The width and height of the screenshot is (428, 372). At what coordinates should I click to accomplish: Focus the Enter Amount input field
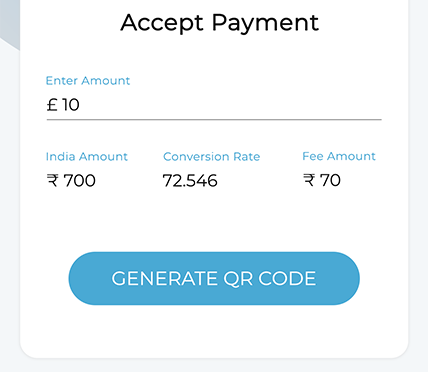[x=214, y=105]
